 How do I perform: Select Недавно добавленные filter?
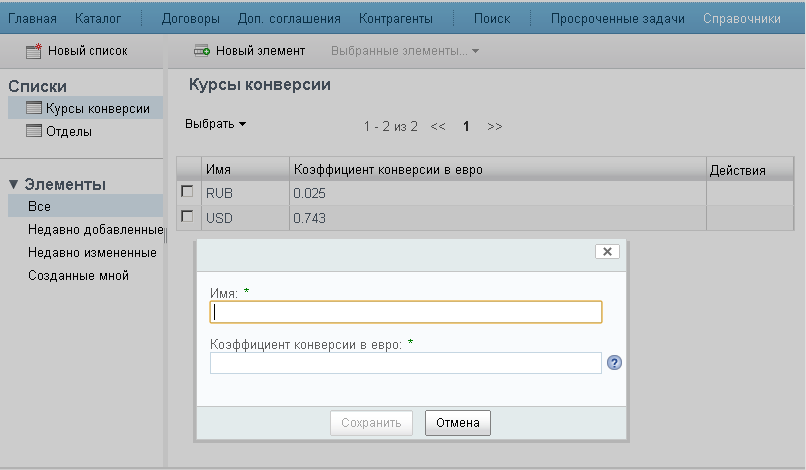coord(96,229)
